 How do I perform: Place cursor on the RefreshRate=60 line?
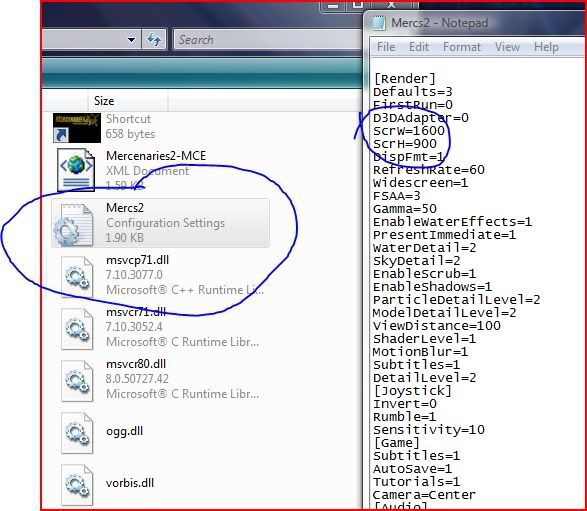click(x=429, y=170)
